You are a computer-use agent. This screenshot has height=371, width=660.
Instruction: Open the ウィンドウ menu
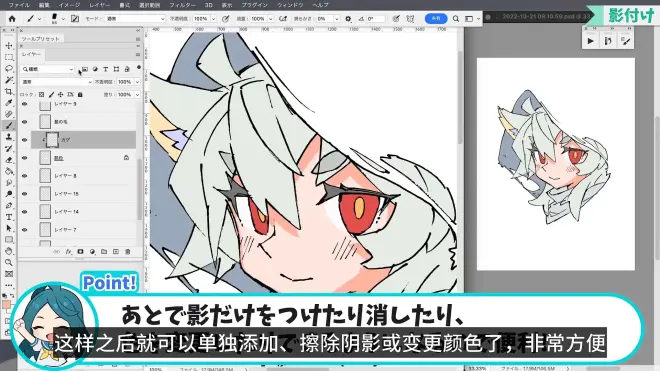[290, 5]
